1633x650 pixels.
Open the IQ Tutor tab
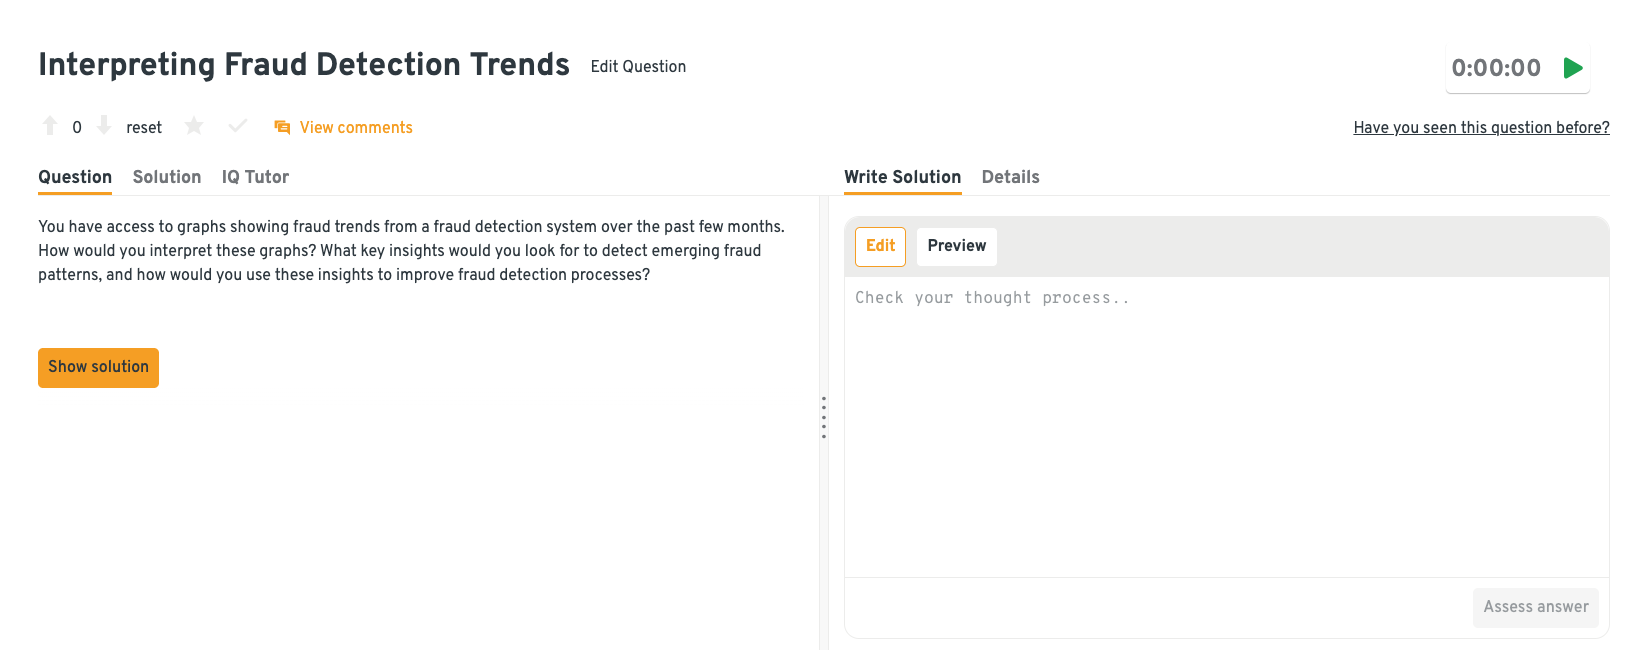pyautogui.click(x=255, y=177)
